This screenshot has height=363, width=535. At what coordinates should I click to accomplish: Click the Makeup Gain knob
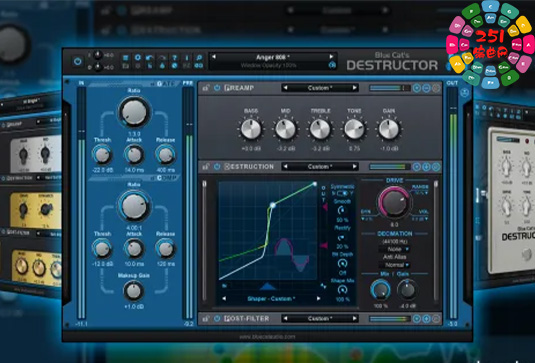pyautogui.click(x=133, y=291)
